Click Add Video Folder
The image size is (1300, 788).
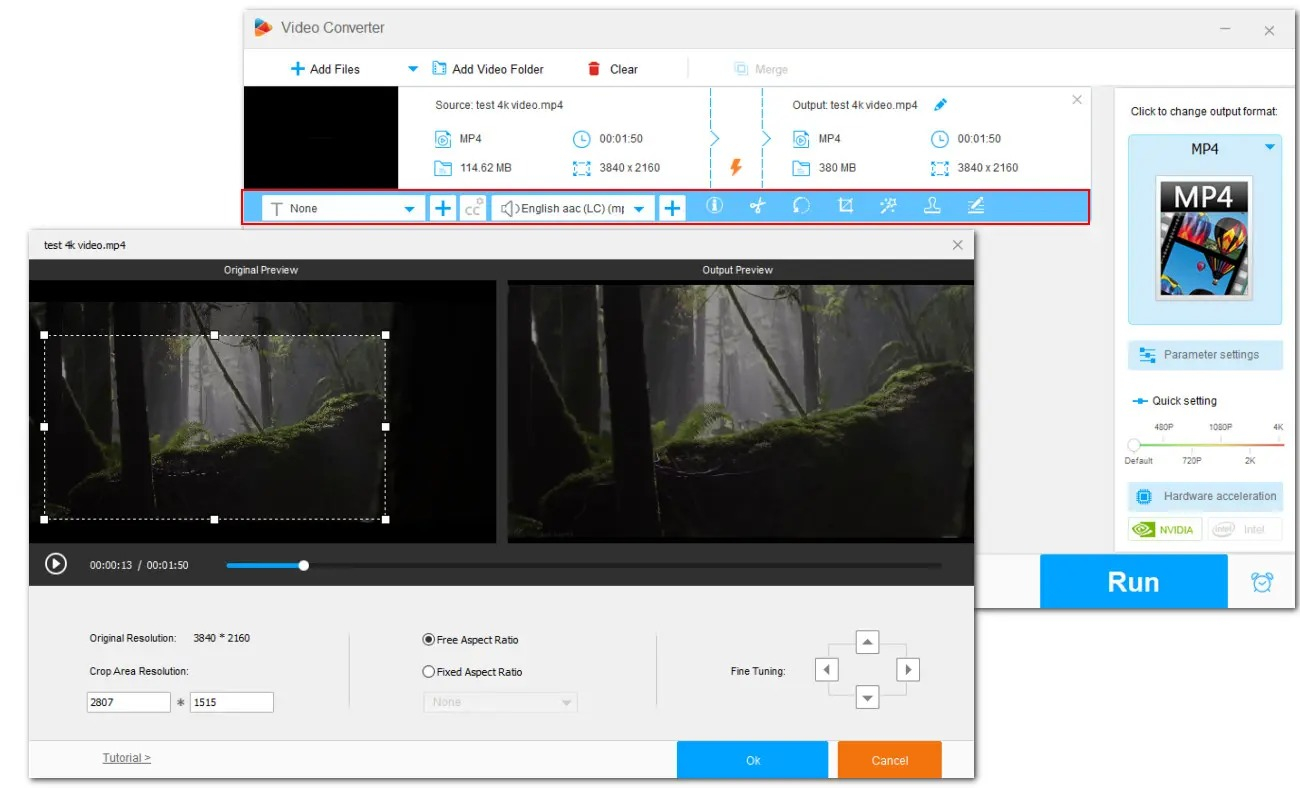point(488,69)
